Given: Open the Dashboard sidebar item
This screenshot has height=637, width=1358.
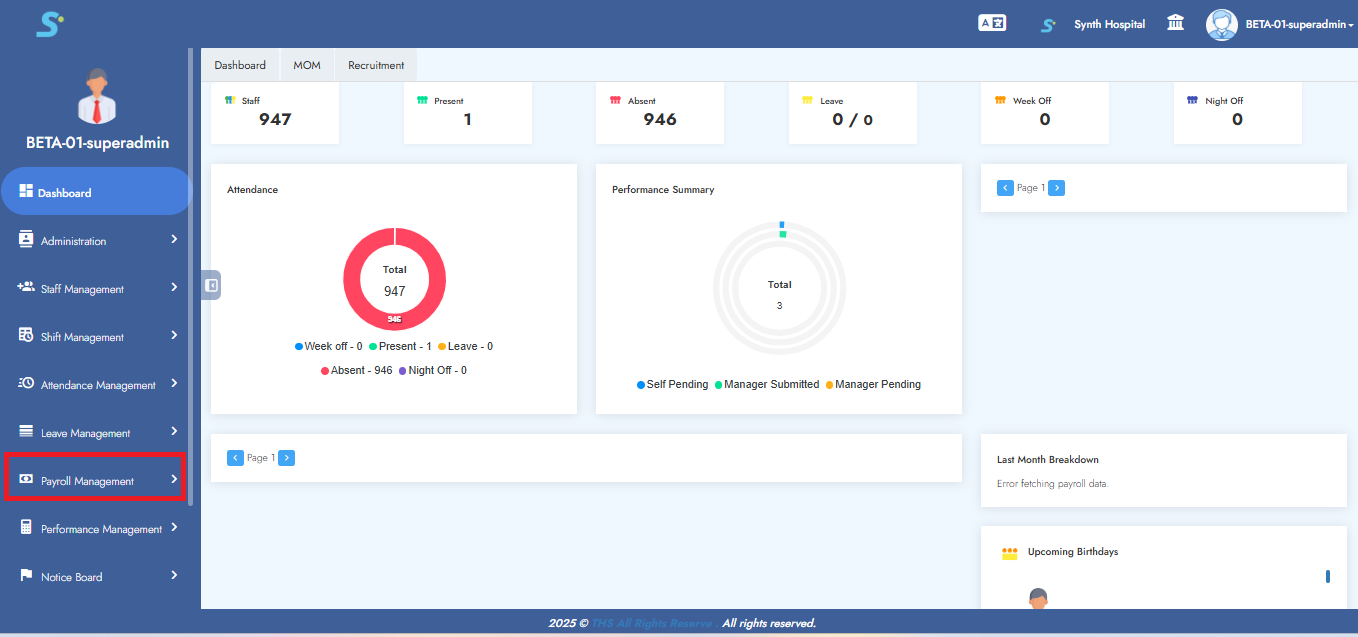Looking at the screenshot, I should [x=65, y=193].
